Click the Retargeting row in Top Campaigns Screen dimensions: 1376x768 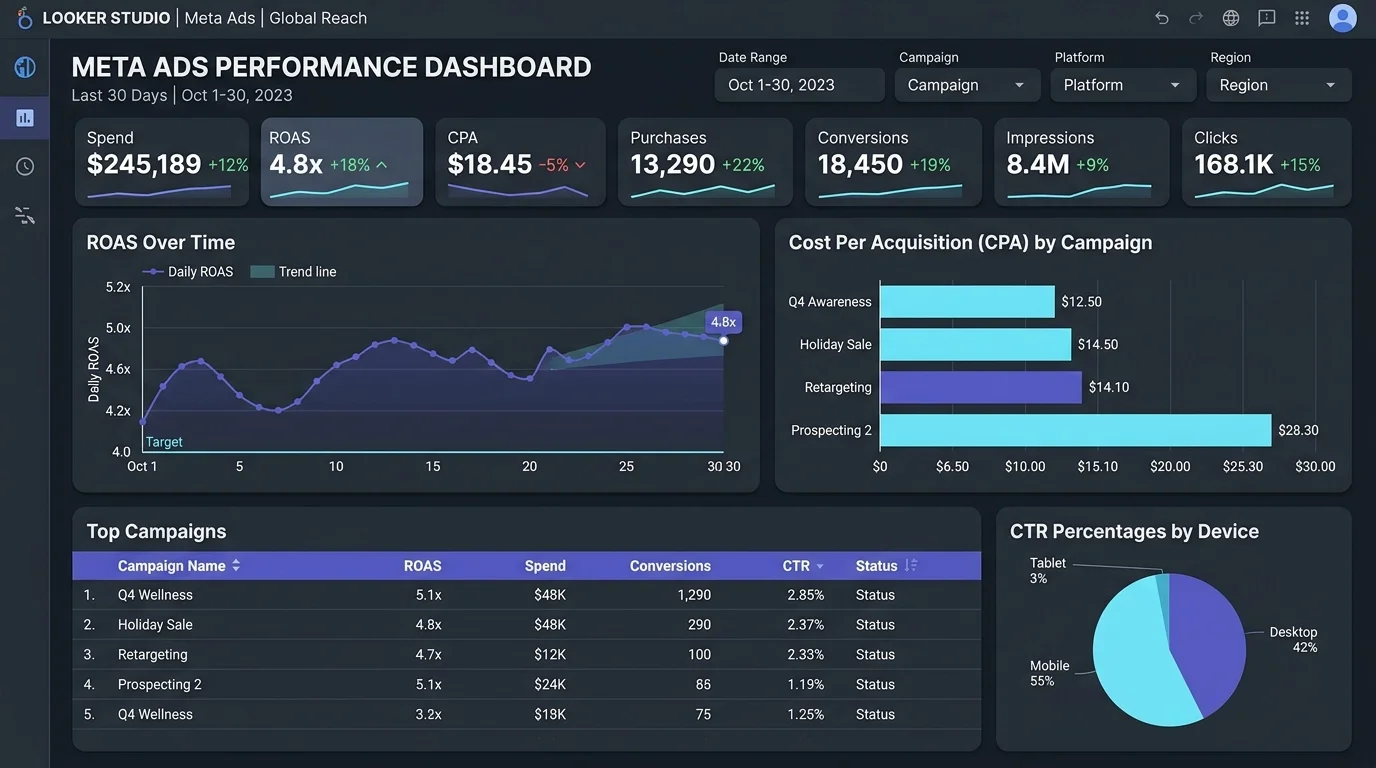(526, 655)
